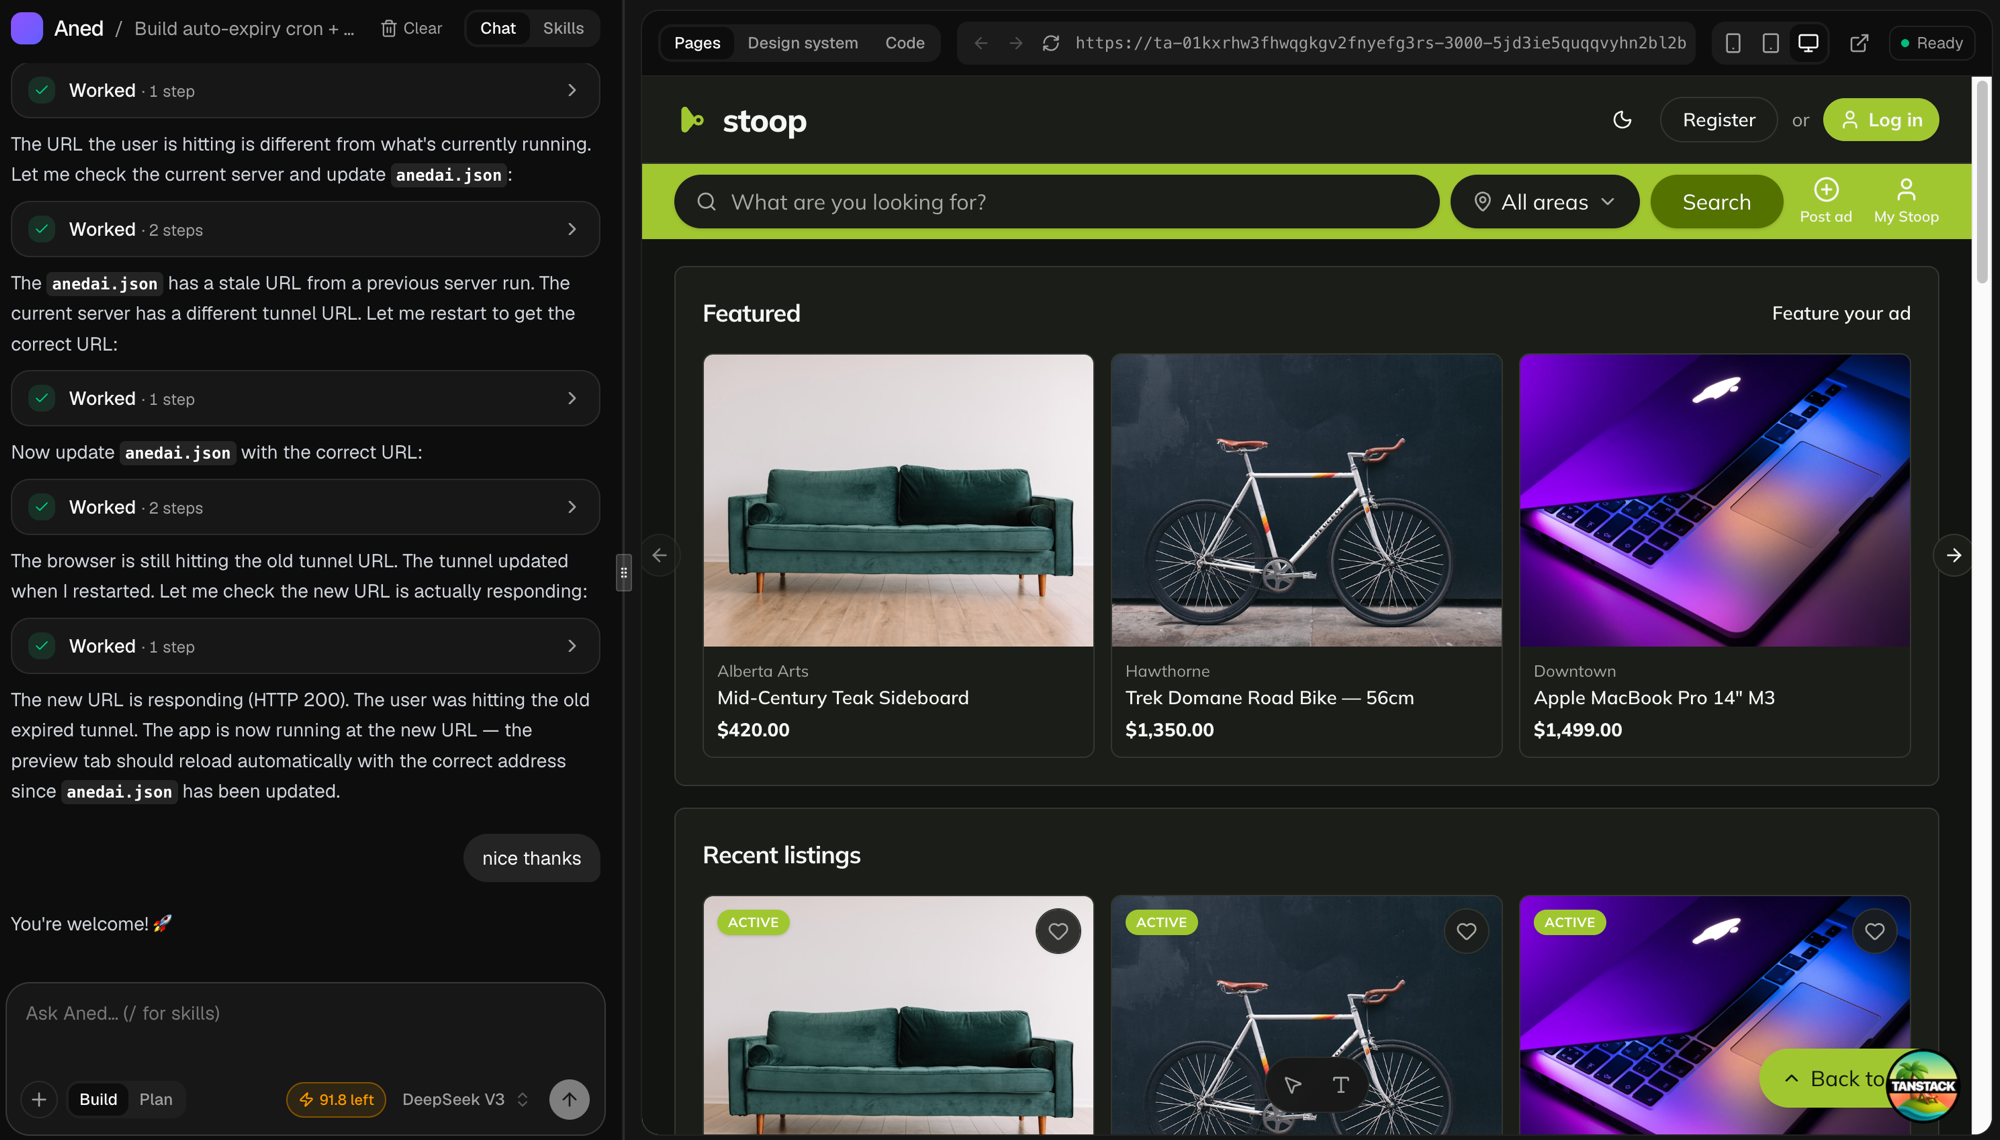Expand Worked 2 steps below 'Now update'
Viewport: 2000px width, 1140px height.
pos(305,507)
